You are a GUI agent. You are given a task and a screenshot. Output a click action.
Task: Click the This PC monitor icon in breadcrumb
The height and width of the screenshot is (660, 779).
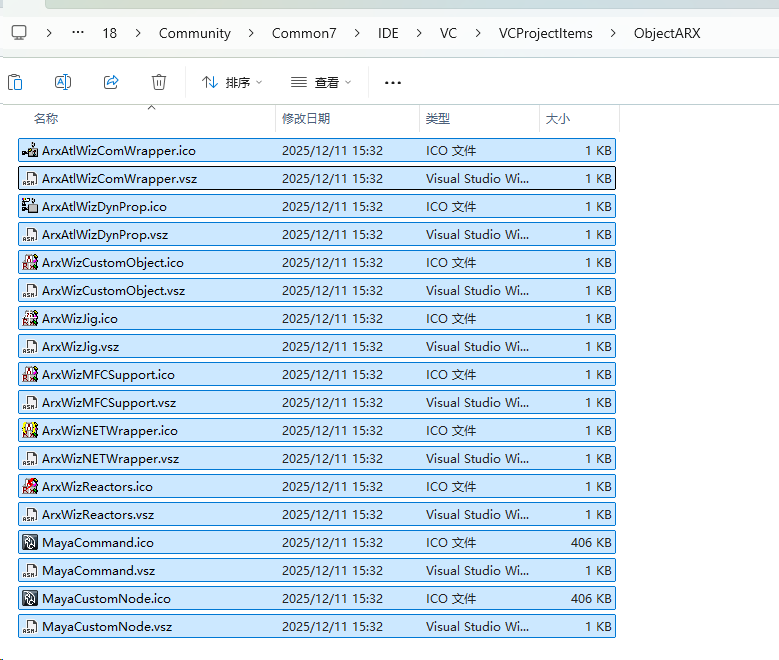click(19, 33)
